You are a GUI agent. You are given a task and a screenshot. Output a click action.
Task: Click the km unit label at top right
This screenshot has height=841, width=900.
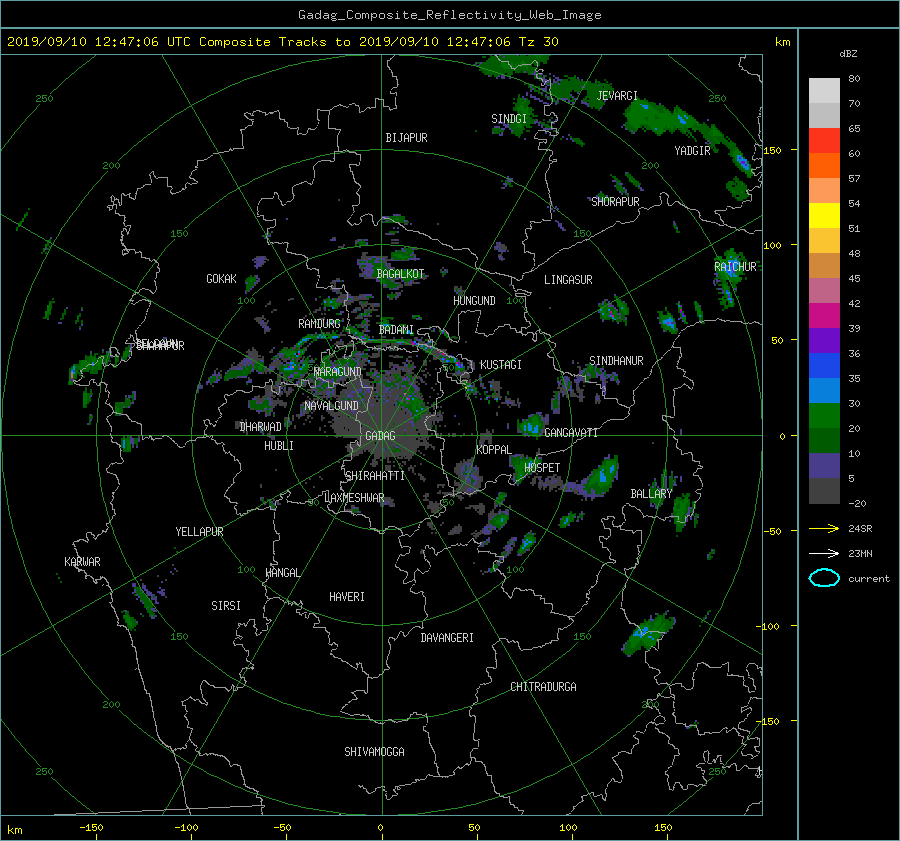[x=782, y=42]
